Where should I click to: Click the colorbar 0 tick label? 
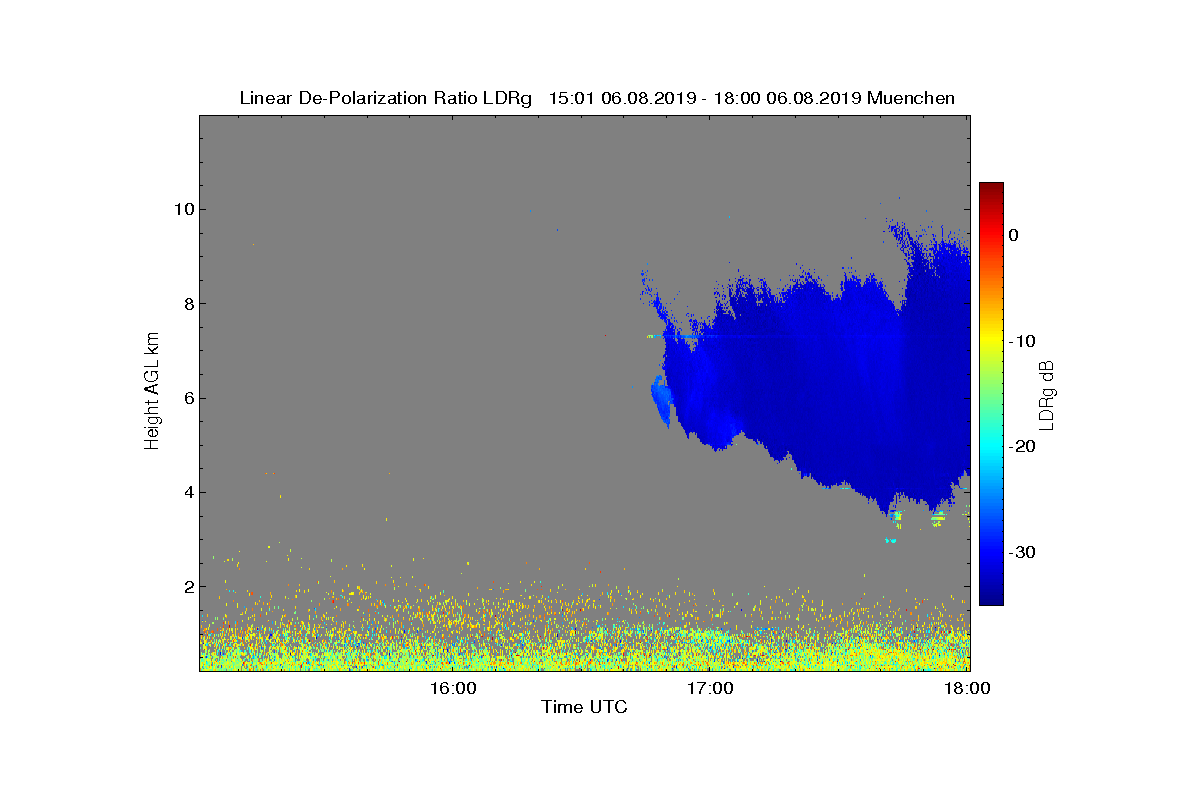click(1013, 235)
